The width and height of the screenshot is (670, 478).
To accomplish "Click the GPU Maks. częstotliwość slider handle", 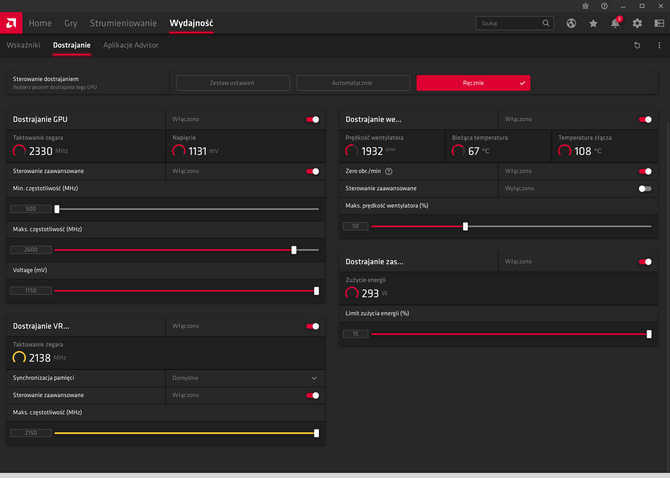I will (x=294, y=250).
